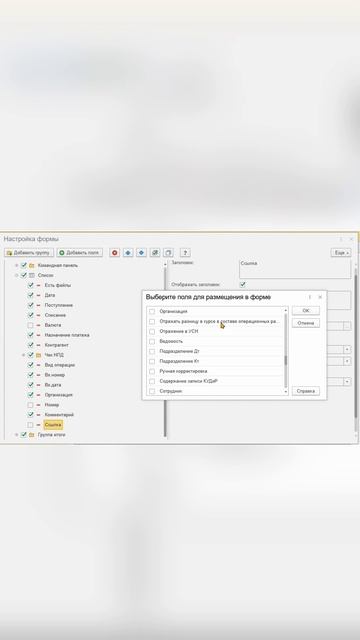Uncheck the Есть файлы checkbox

coord(31,285)
